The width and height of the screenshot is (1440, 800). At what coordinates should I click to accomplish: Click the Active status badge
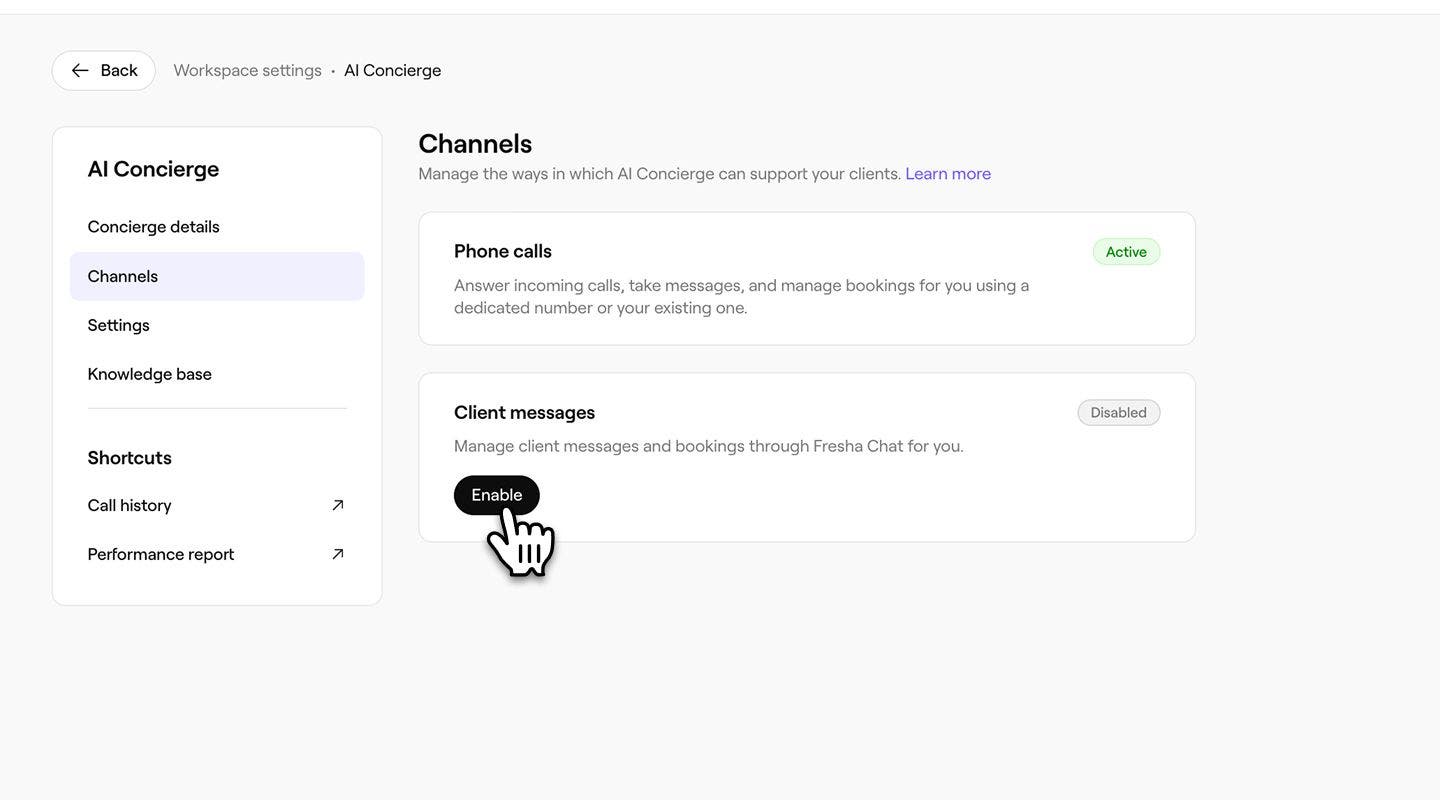coord(1126,252)
